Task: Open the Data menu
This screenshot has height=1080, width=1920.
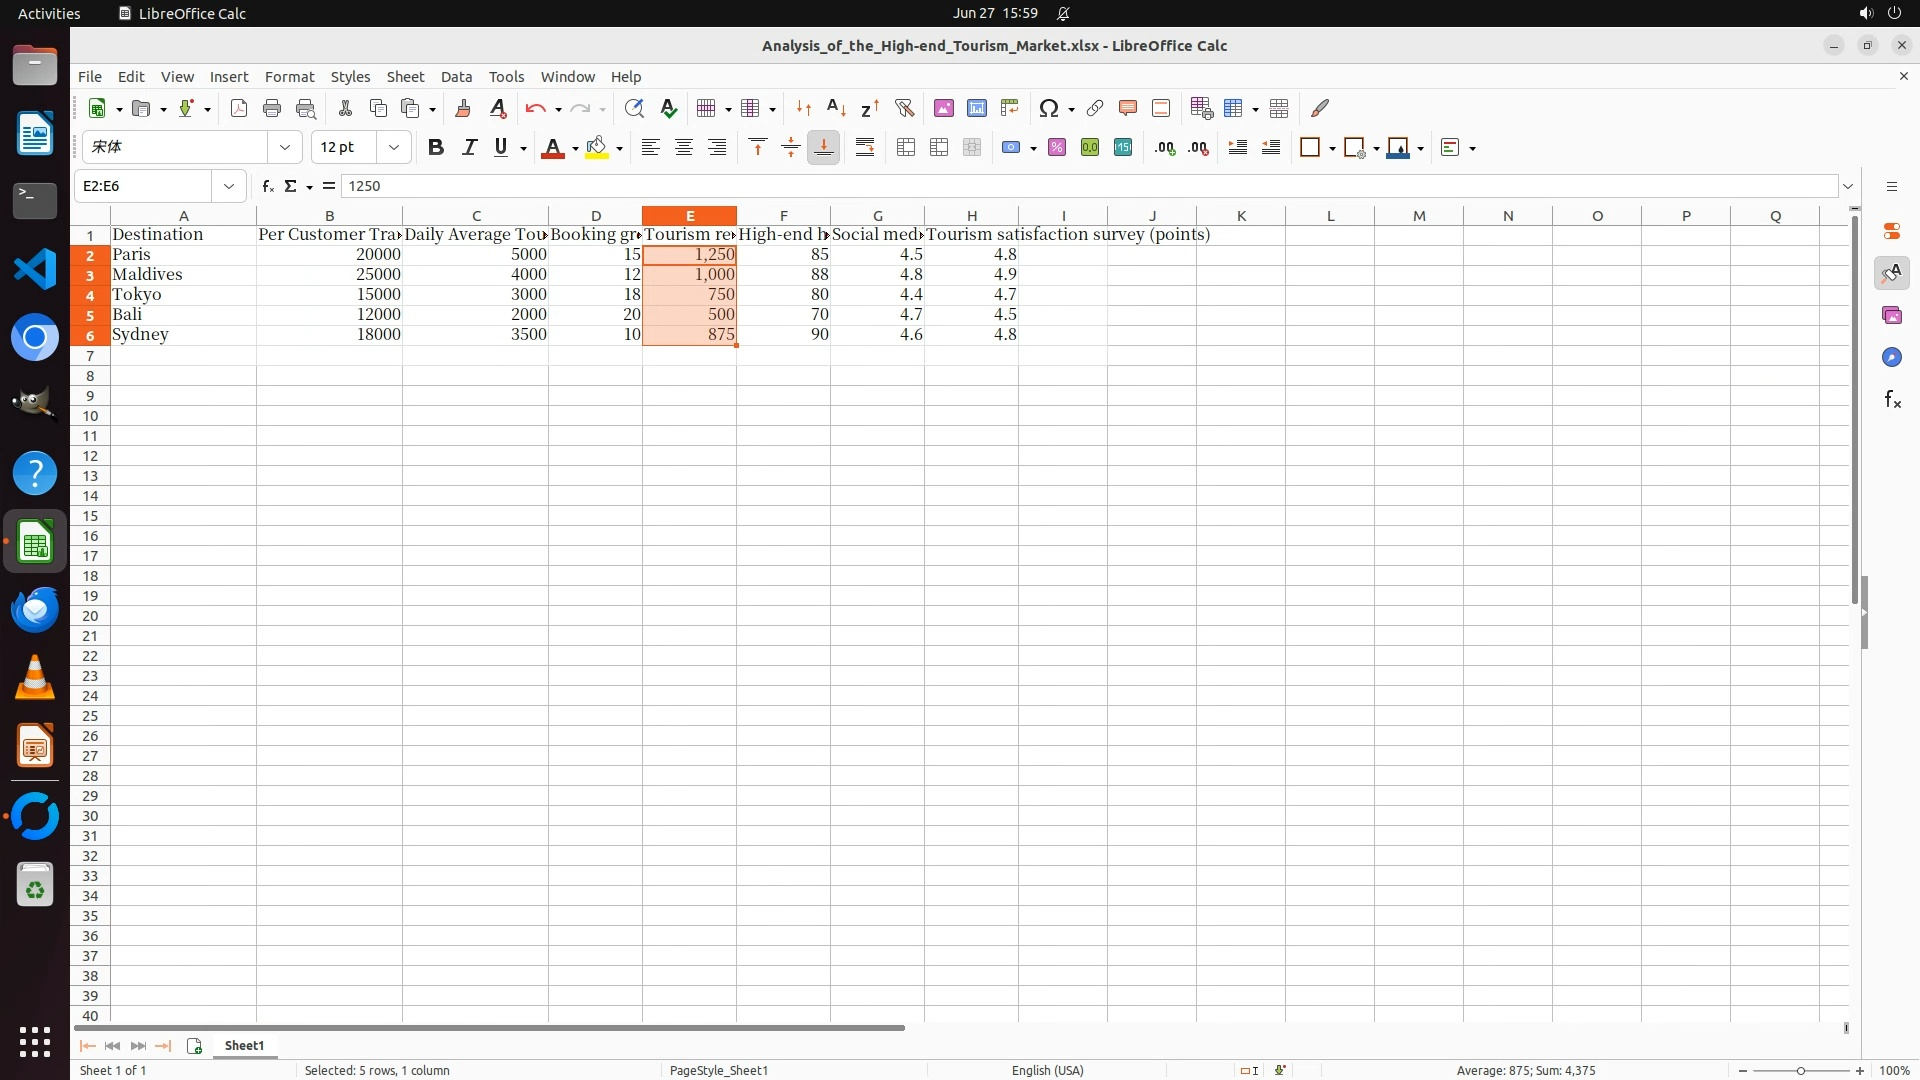Action: pyautogui.click(x=456, y=77)
